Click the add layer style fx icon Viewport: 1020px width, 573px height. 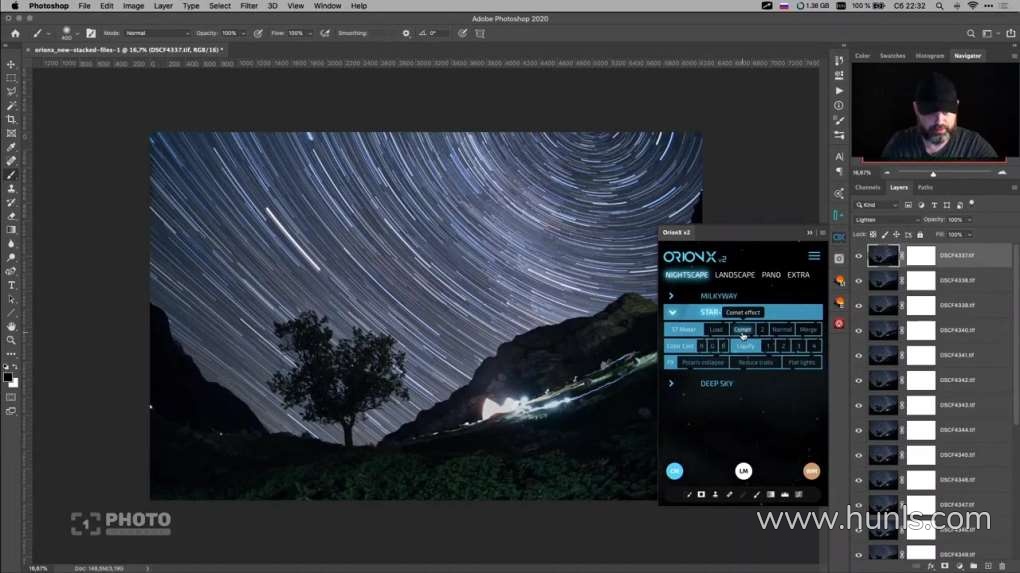[931, 566]
